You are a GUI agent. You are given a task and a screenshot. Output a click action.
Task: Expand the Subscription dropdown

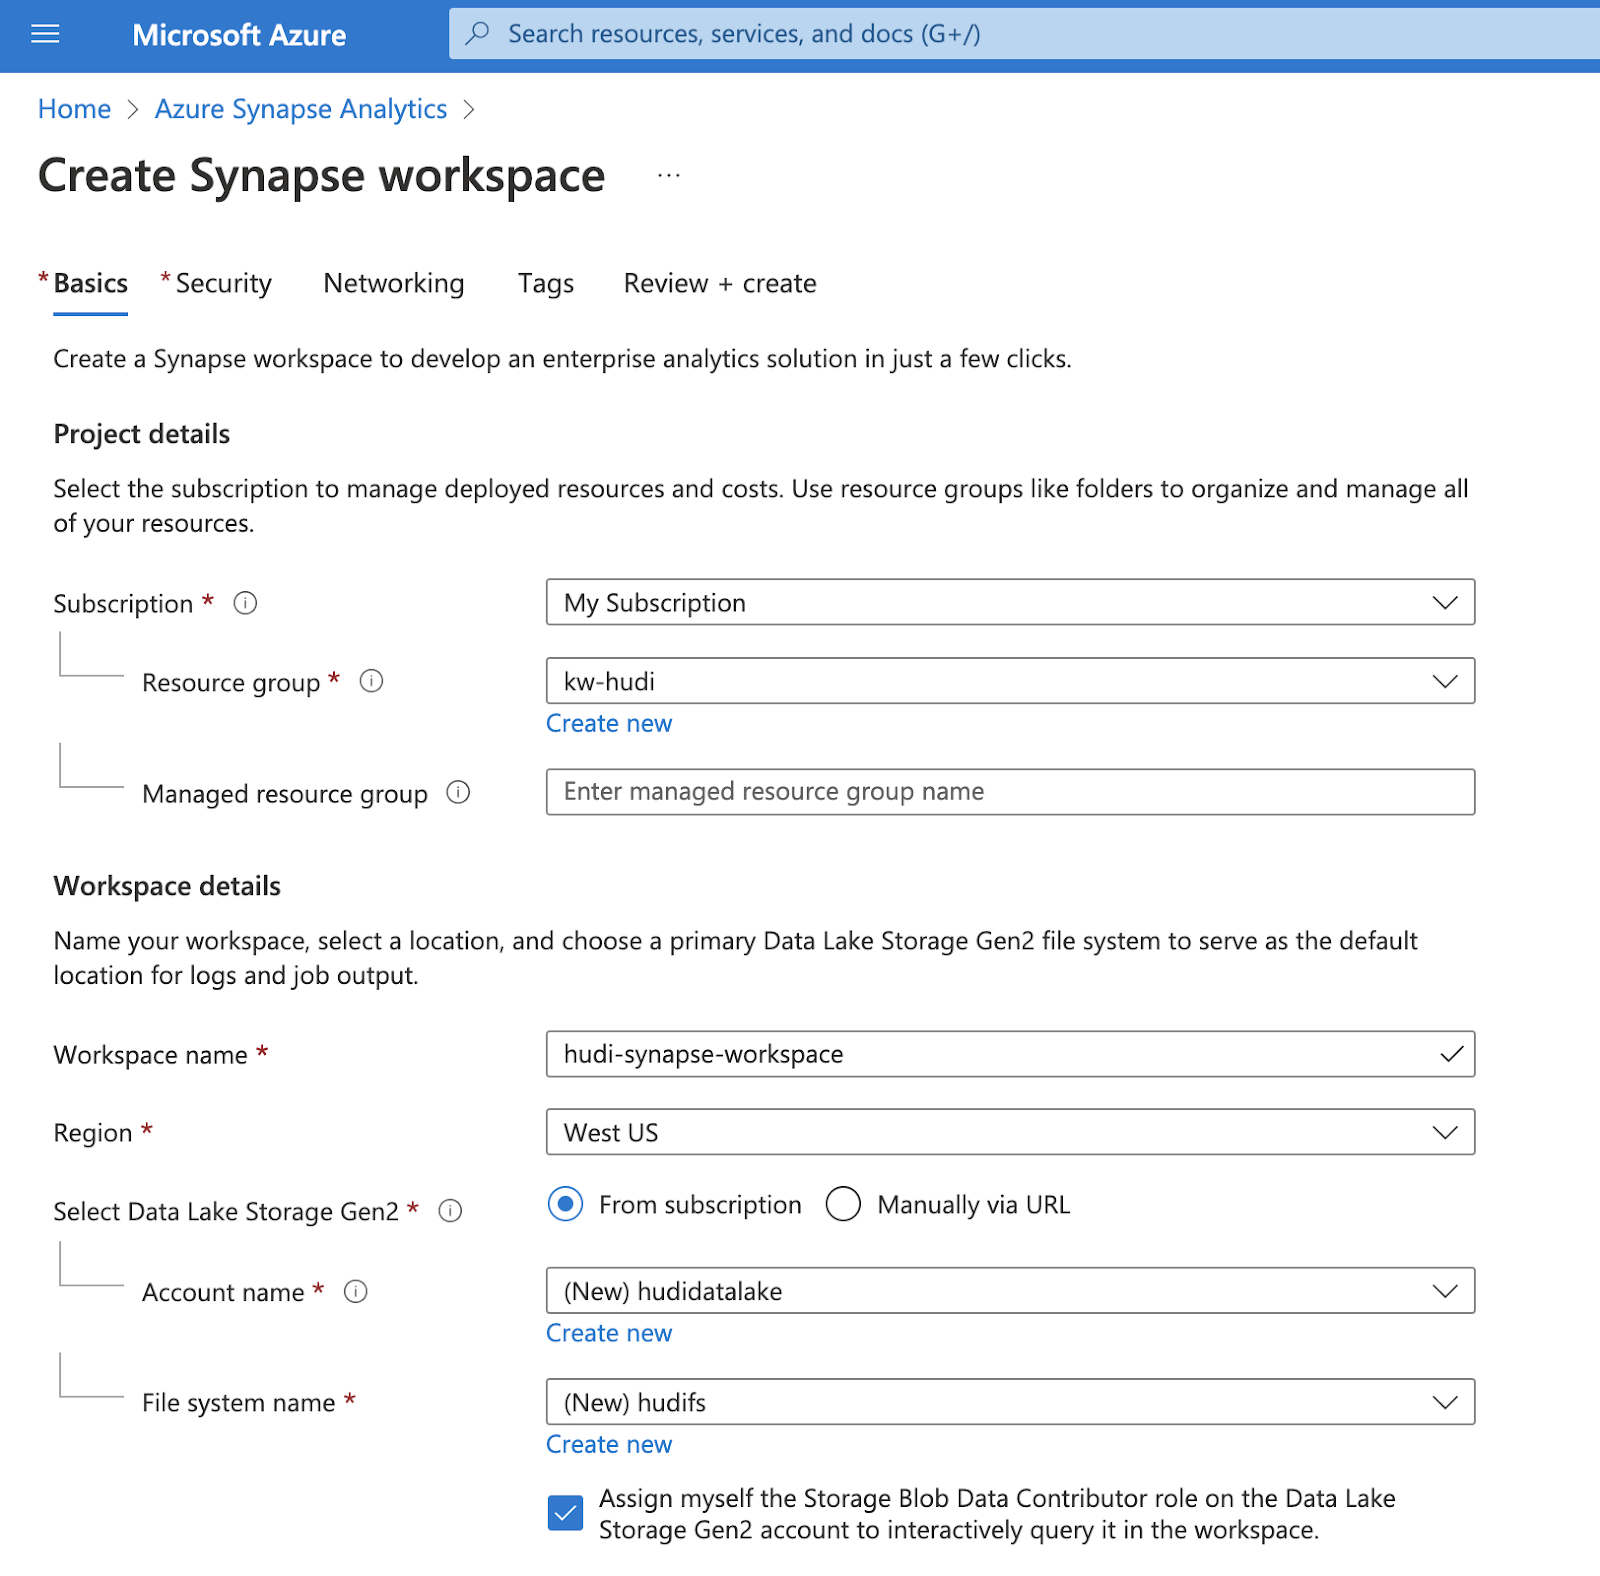[1010, 602]
